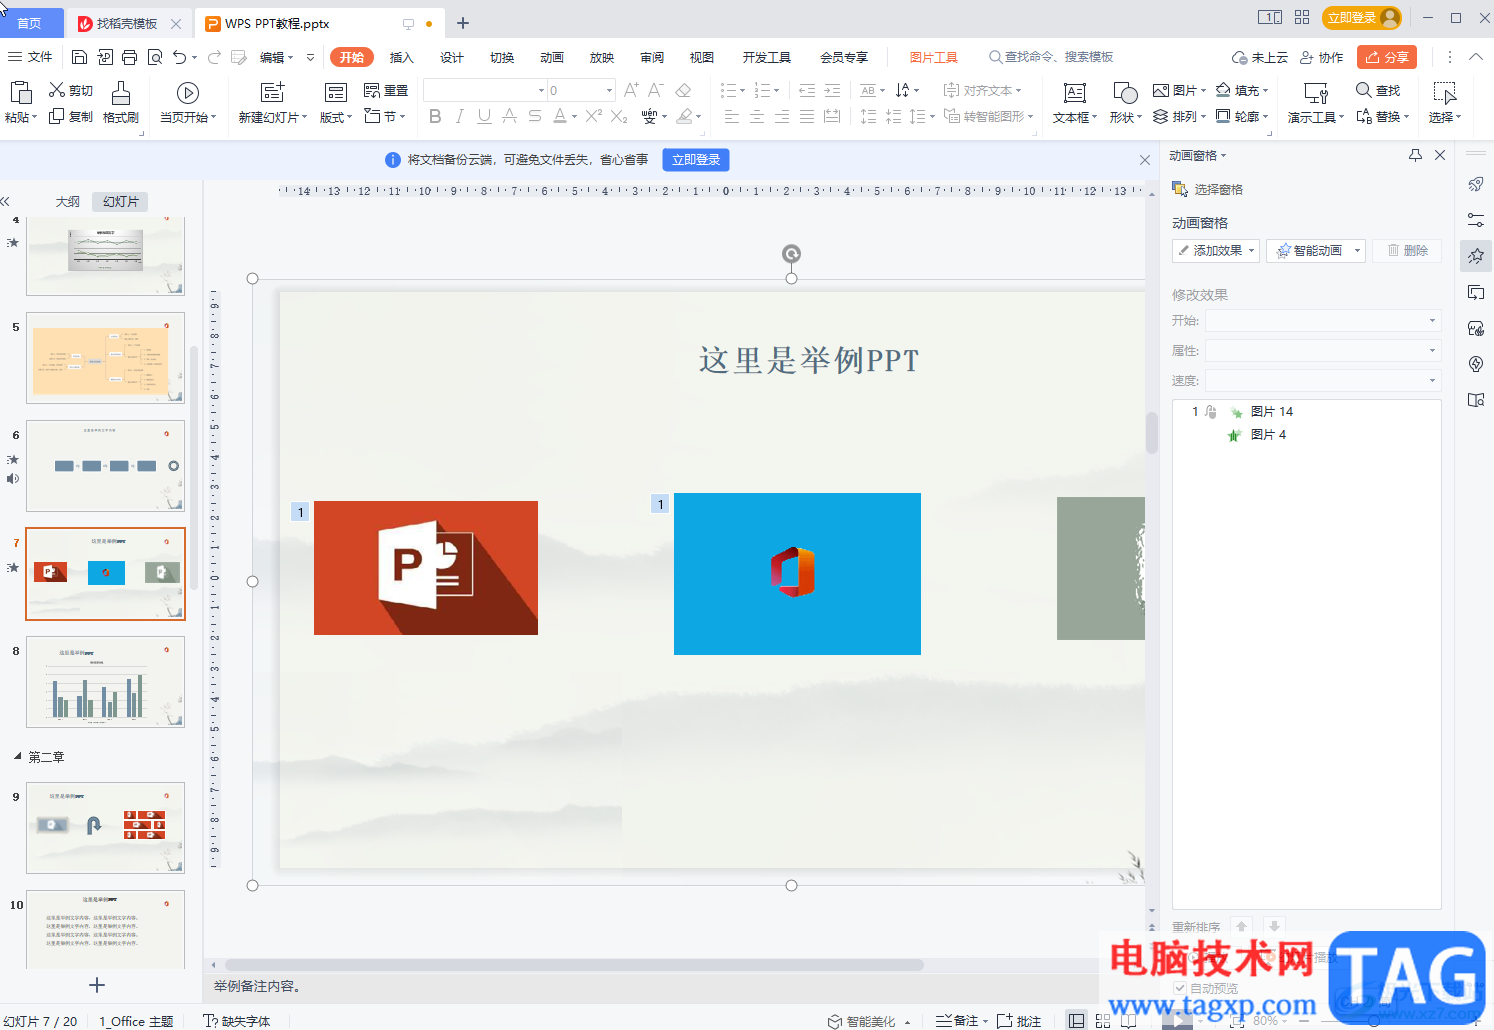This screenshot has height=1030, width=1494.
Task: Open the Selection Pane (选择窗格)
Action: (x=1208, y=189)
